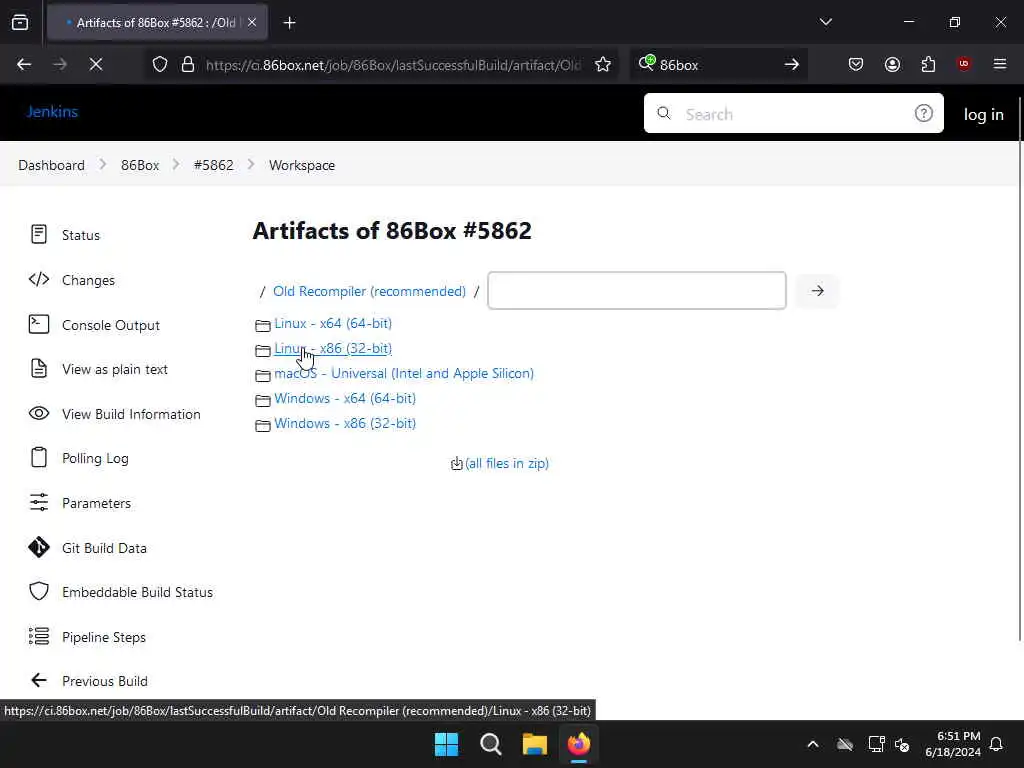Open the Windows - x86 (32-bit) folder link
Viewport: 1024px width, 768px height.
coord(345,423)
